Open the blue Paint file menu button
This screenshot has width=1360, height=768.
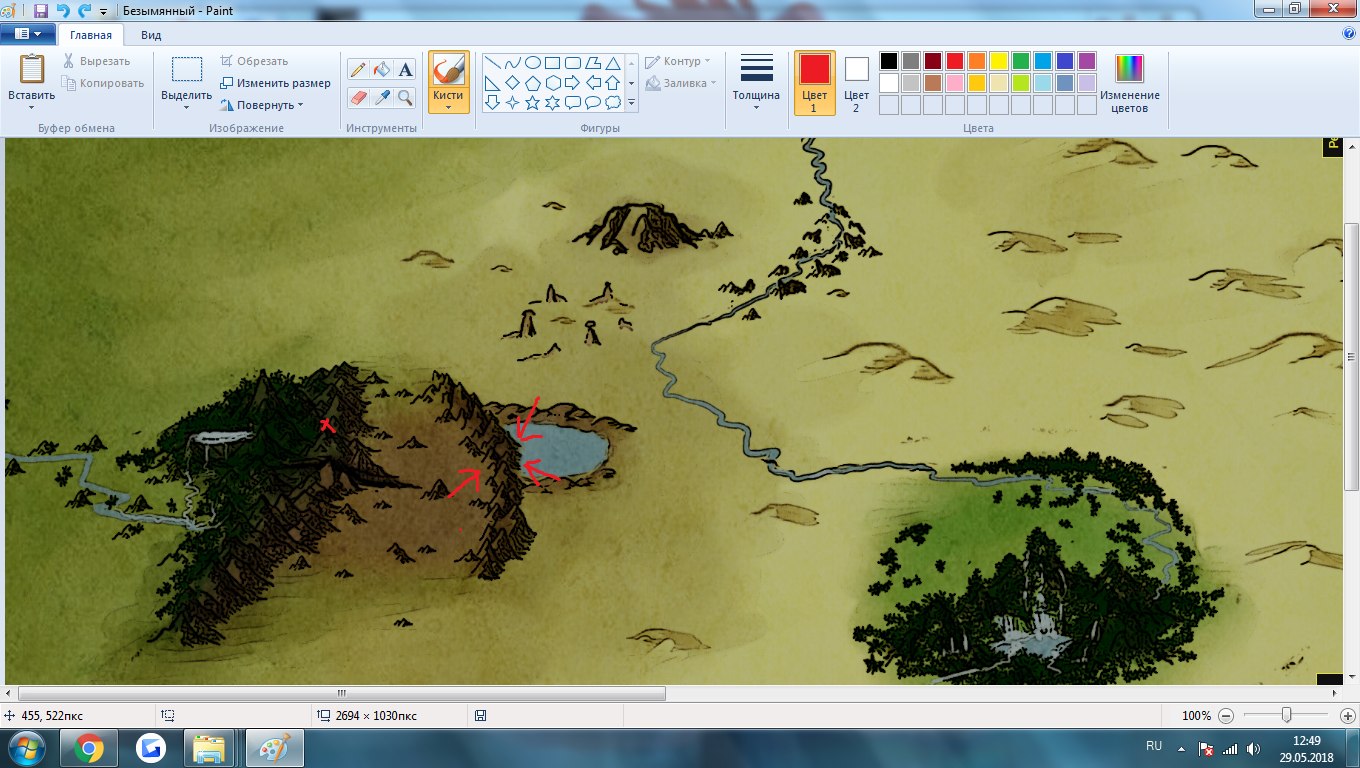27,34
